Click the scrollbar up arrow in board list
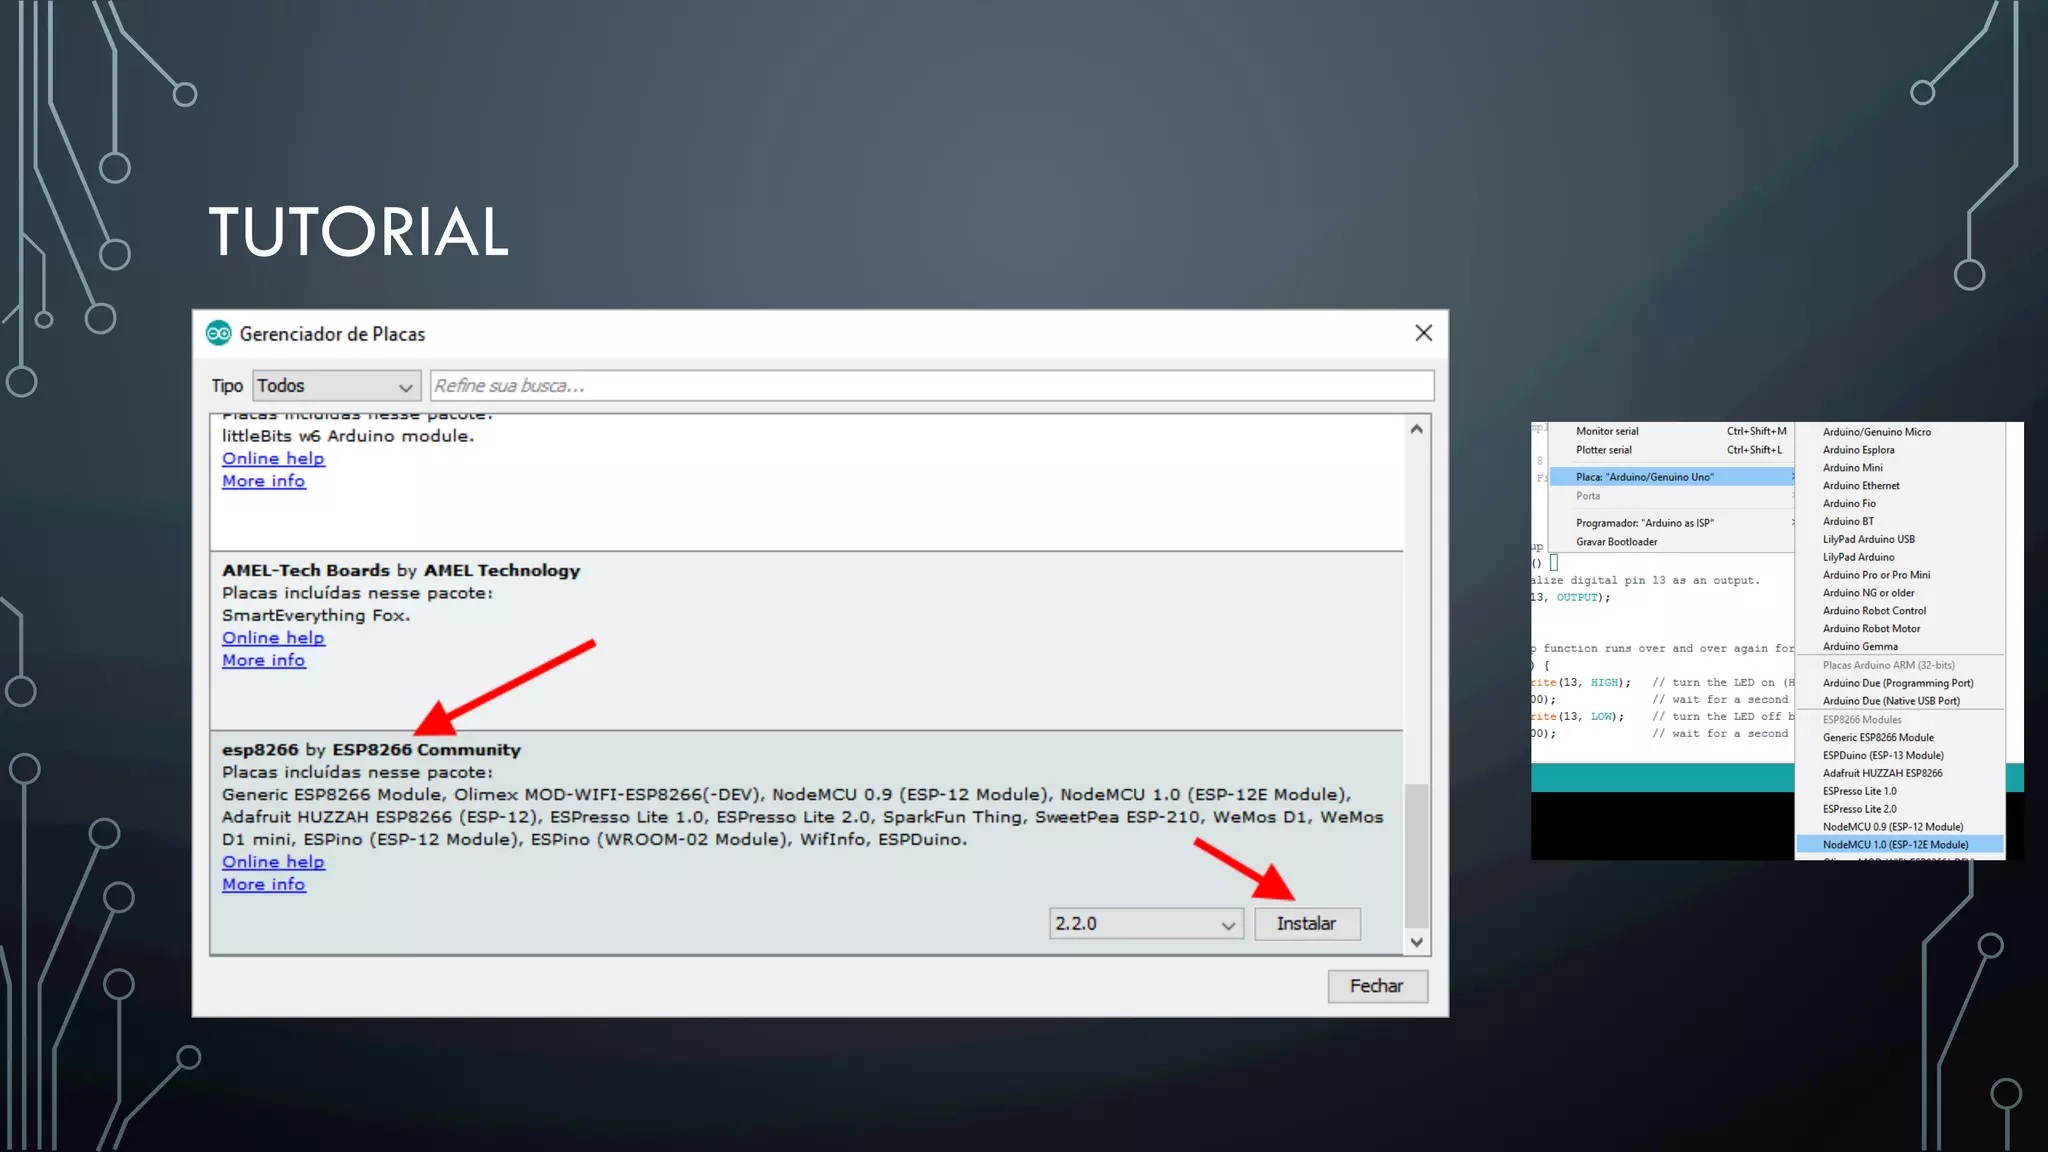2048x1152 pixels. pyautogui.click(x=1416, y=430)
